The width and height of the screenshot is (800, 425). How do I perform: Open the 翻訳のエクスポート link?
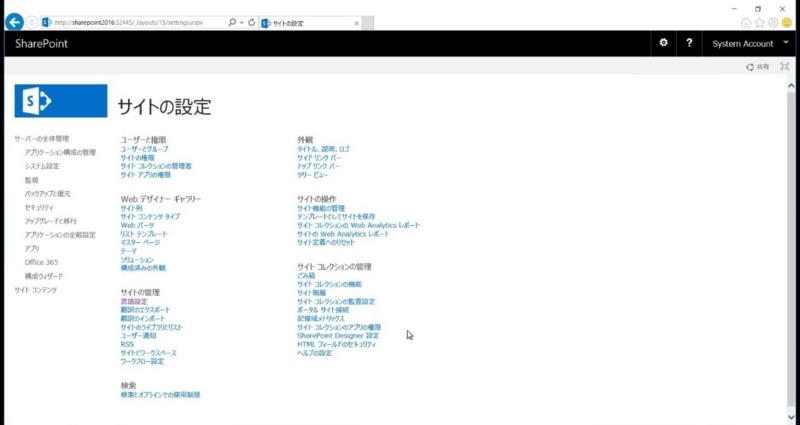coord(145,310)
